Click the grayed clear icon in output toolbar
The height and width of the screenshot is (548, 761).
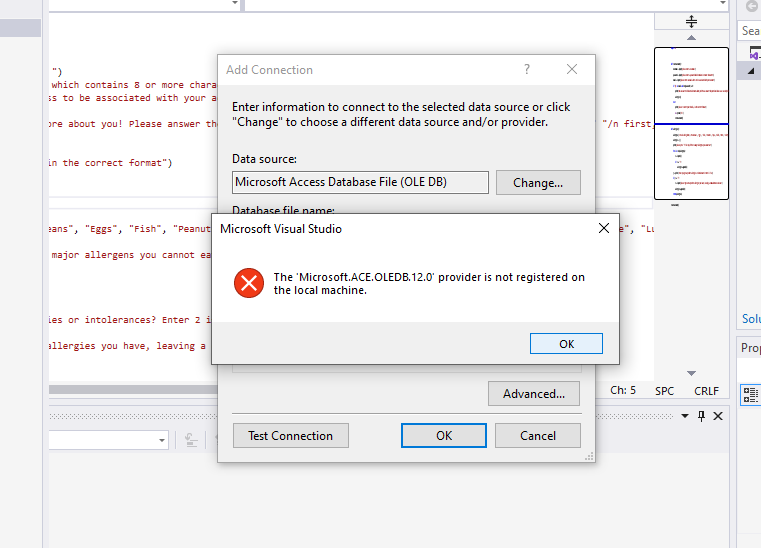[x=191, y=440]
